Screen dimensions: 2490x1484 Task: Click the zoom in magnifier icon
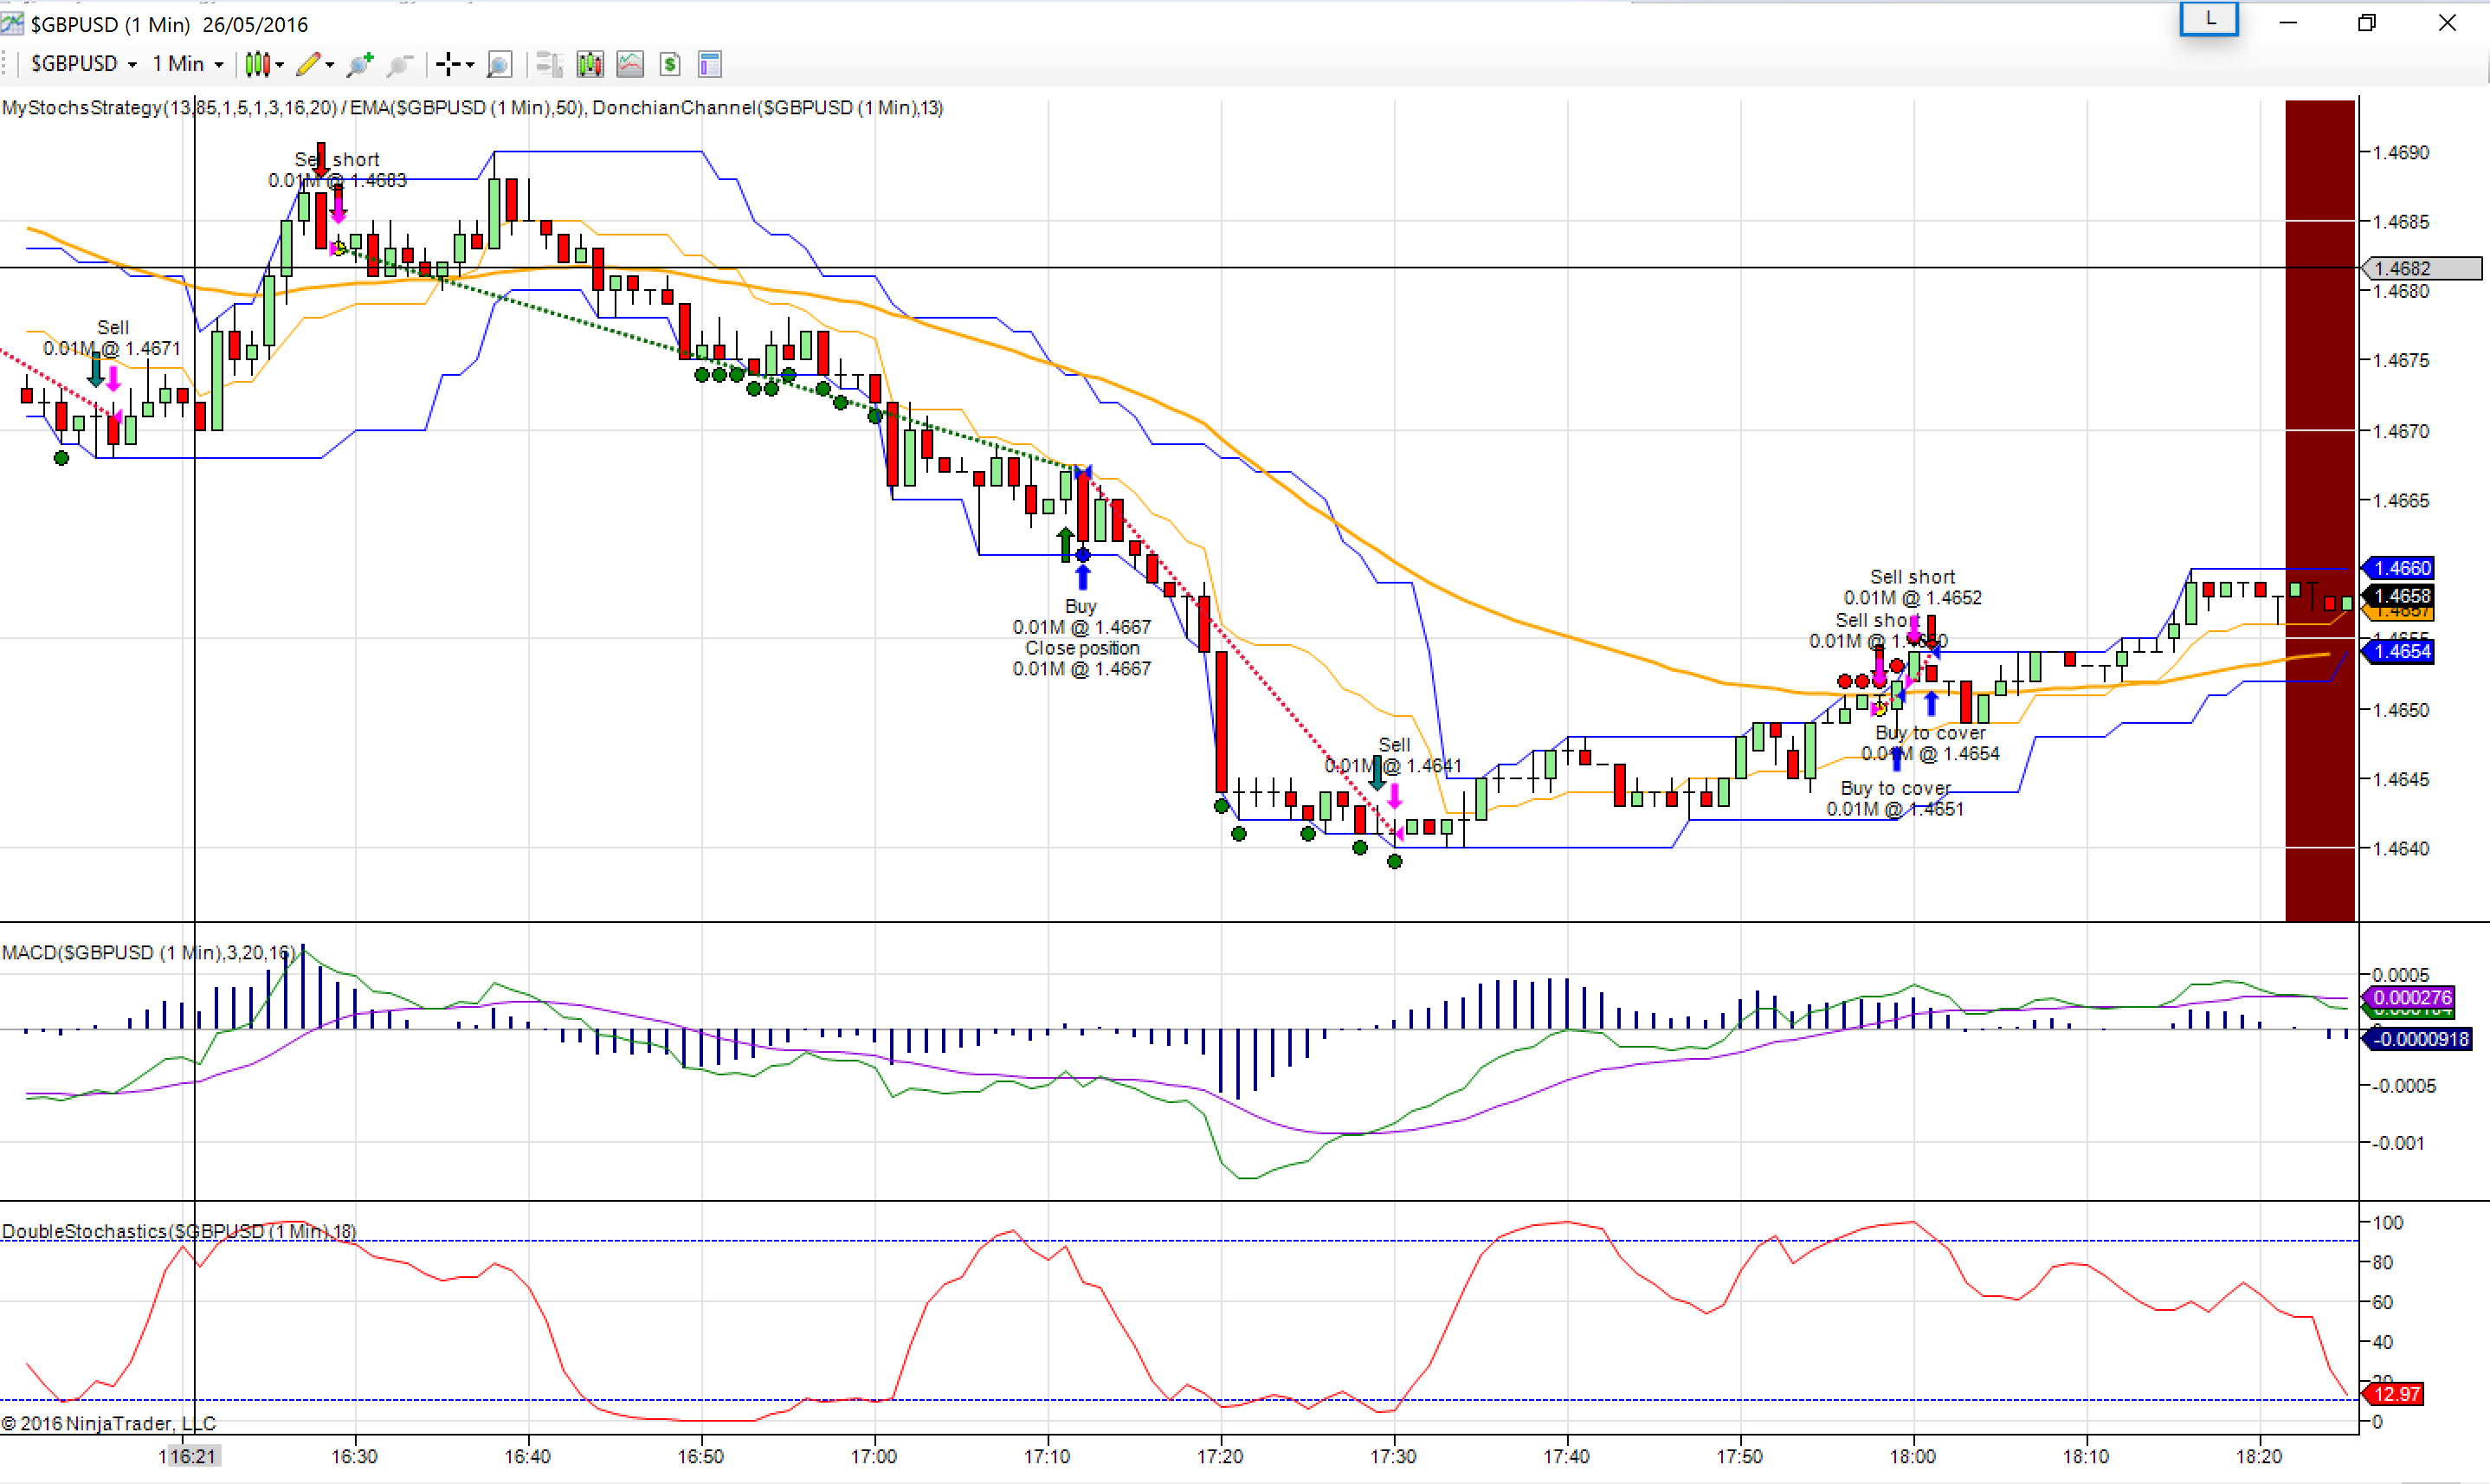(x=359, y=65)
